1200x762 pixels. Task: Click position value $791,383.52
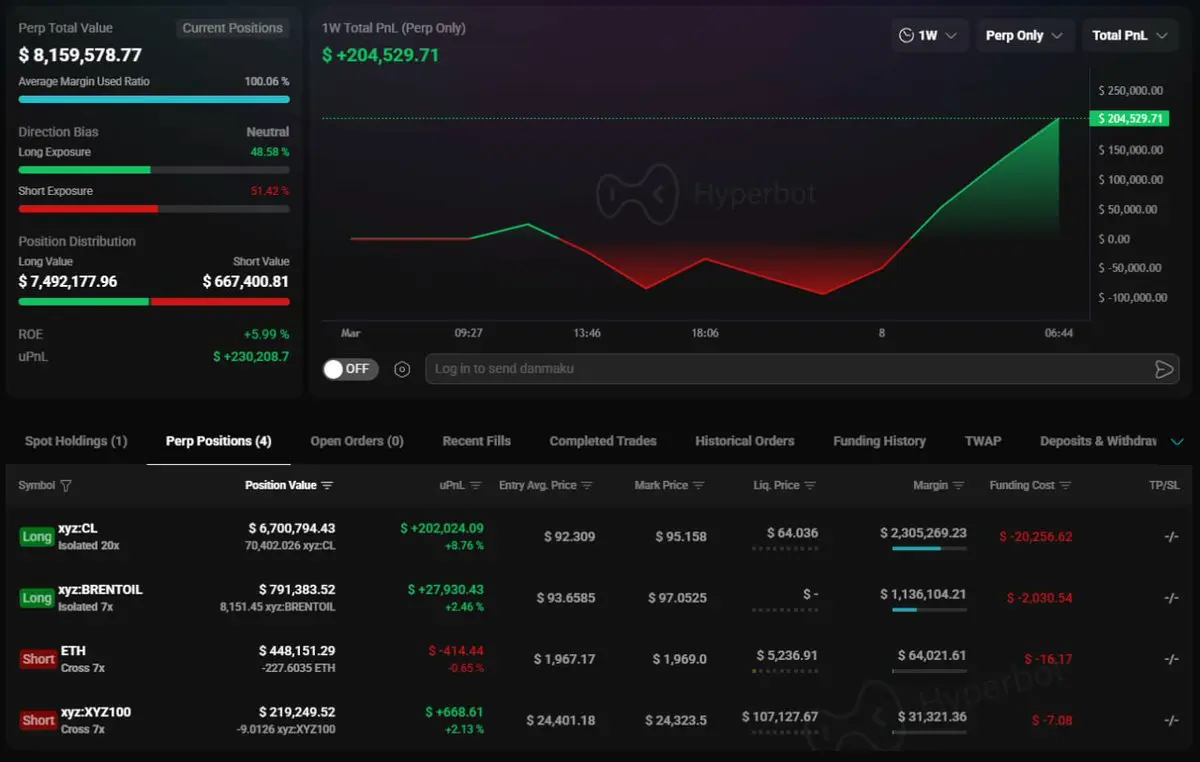(297, 590)
